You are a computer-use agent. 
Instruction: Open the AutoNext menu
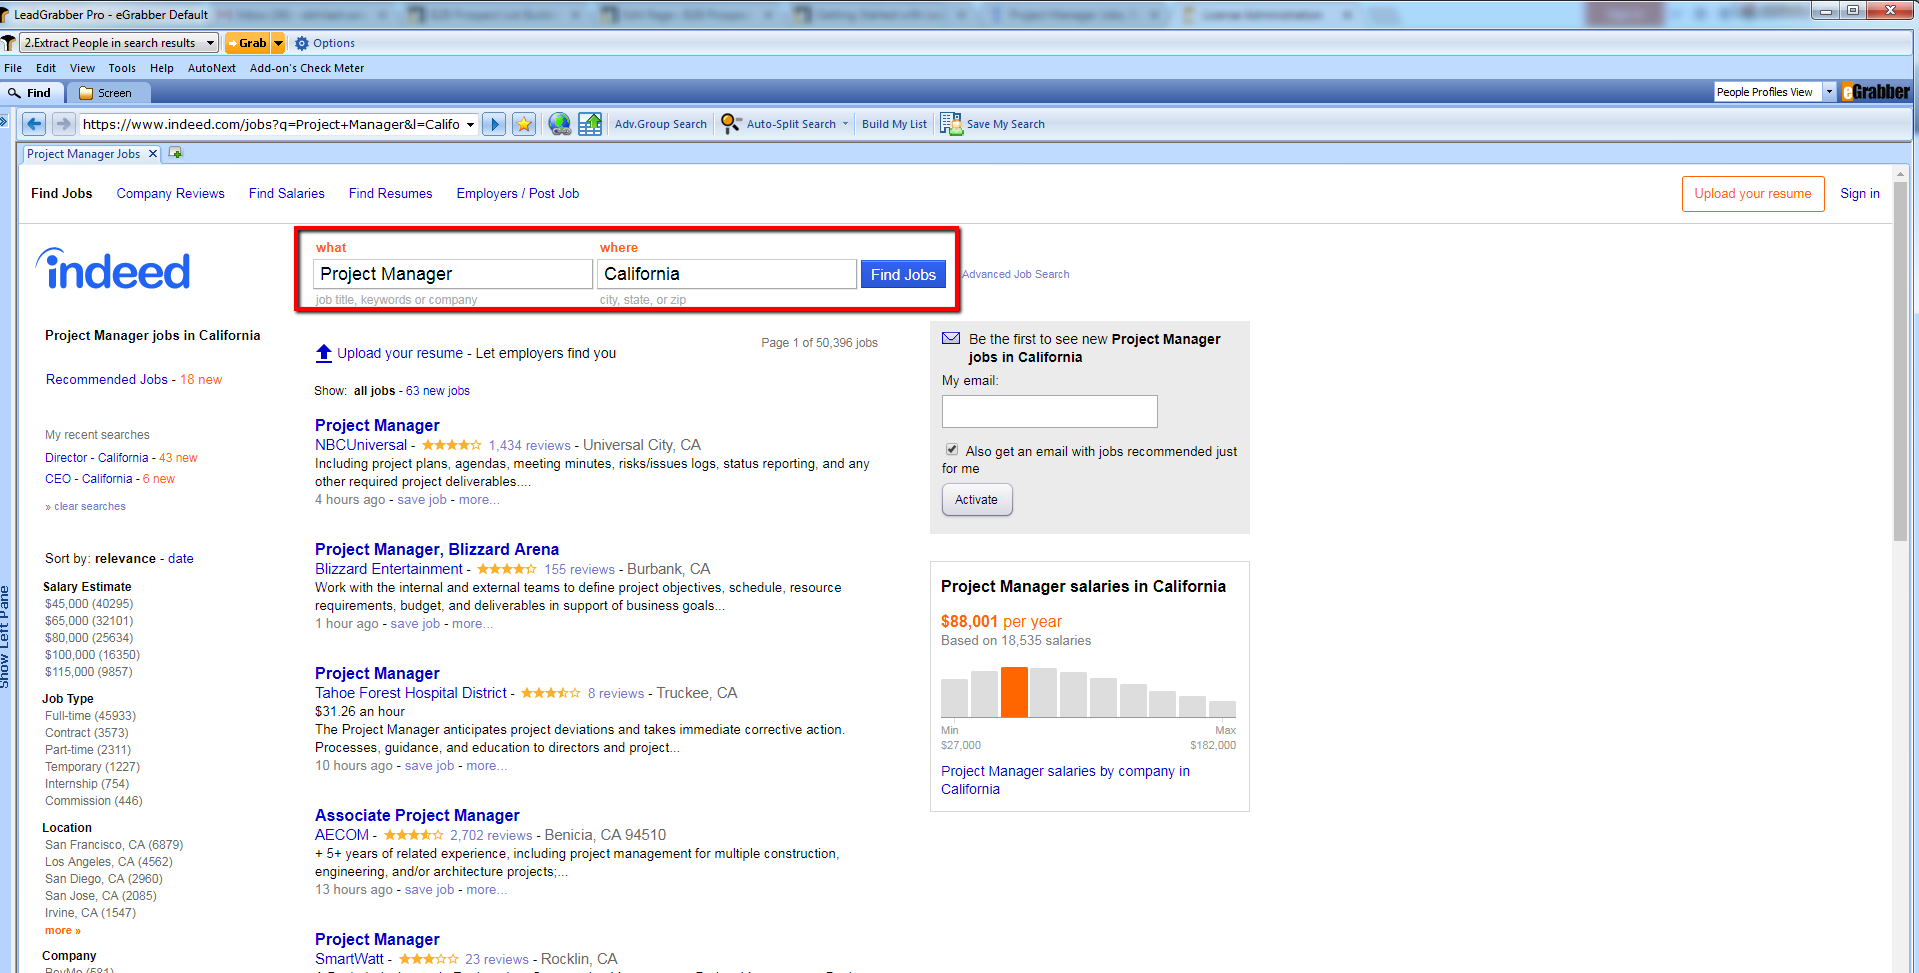211,68
